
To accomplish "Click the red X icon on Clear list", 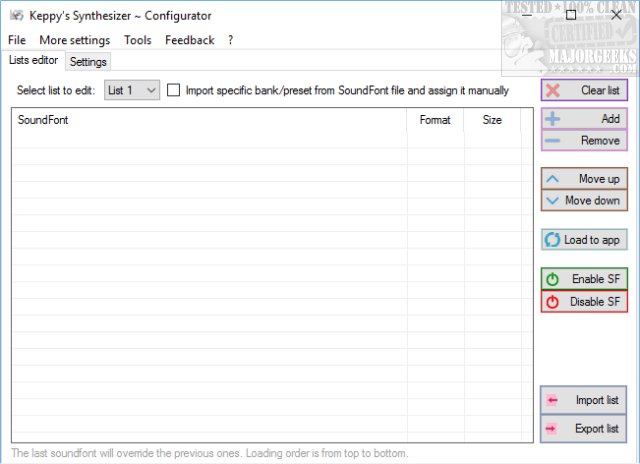I will [553, 90].
